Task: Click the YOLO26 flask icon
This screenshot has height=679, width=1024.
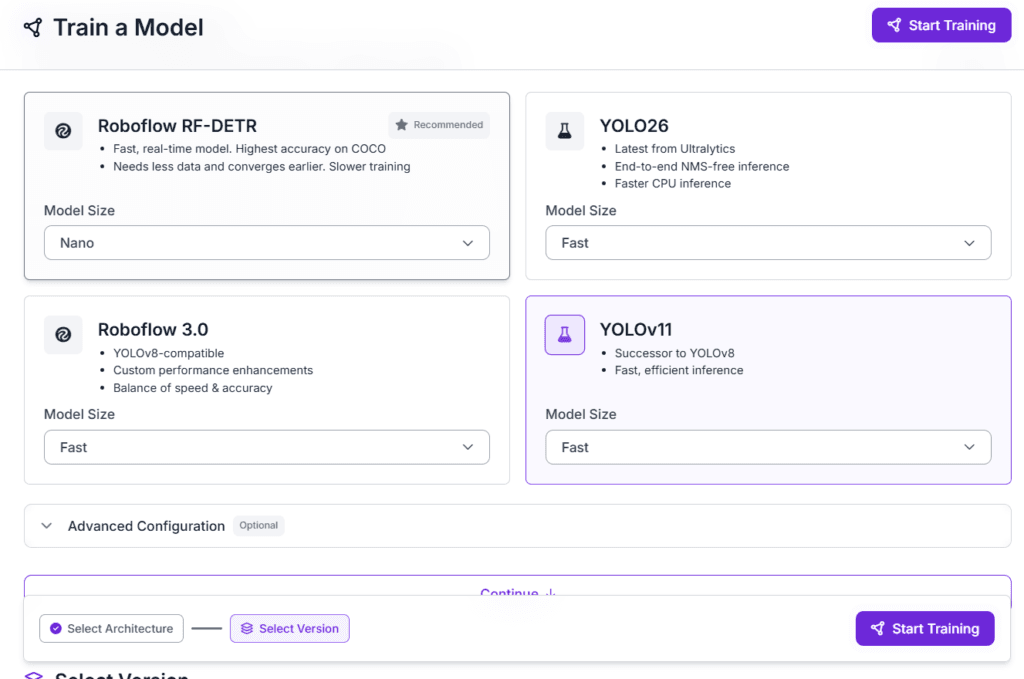Action: [x=564, y=131]
